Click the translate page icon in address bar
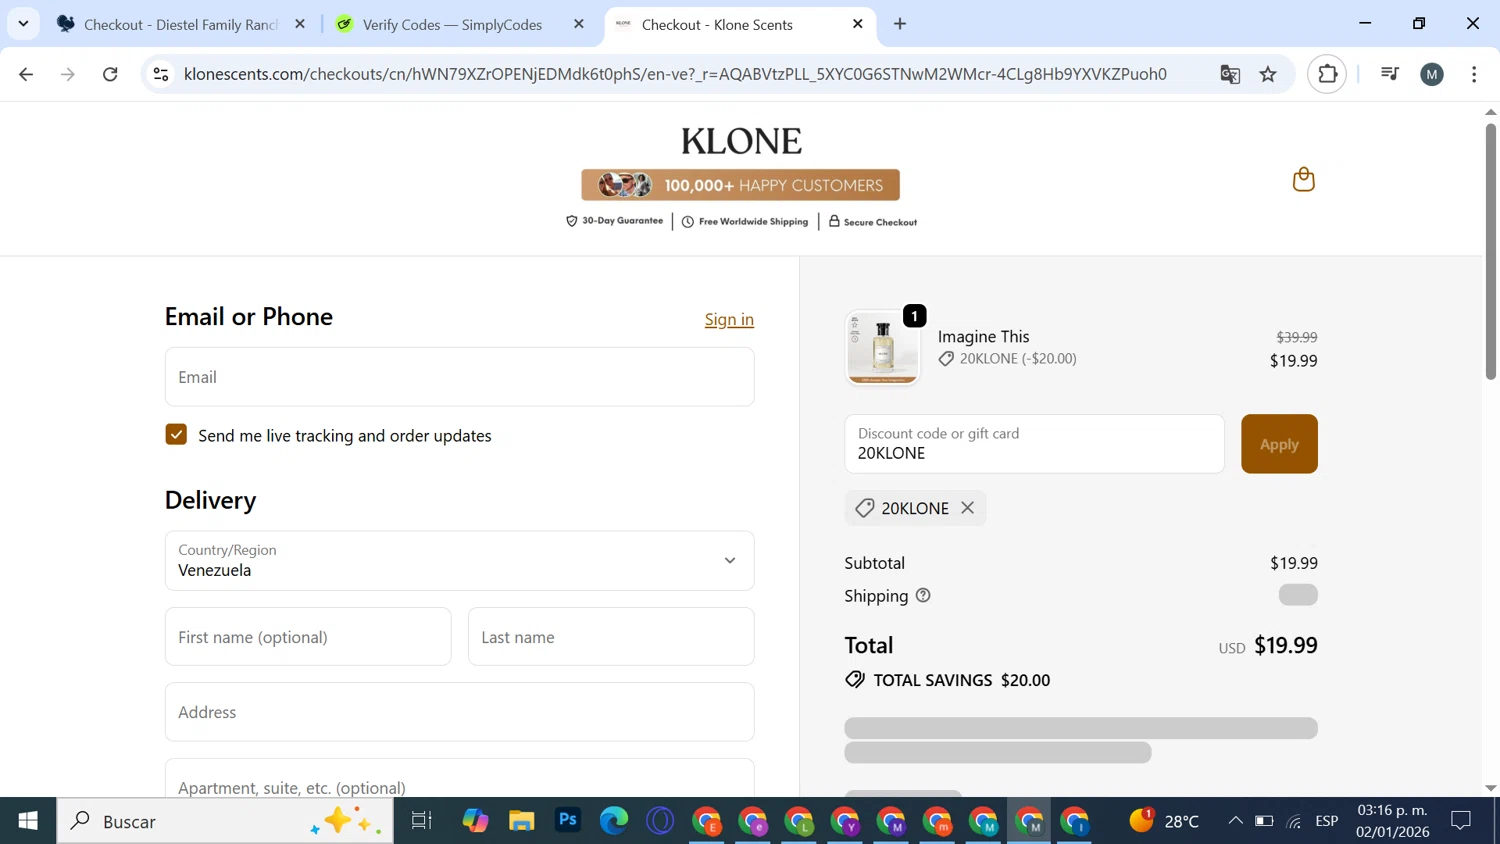This screenshot has width=1500, height=844. (1230, 74)
